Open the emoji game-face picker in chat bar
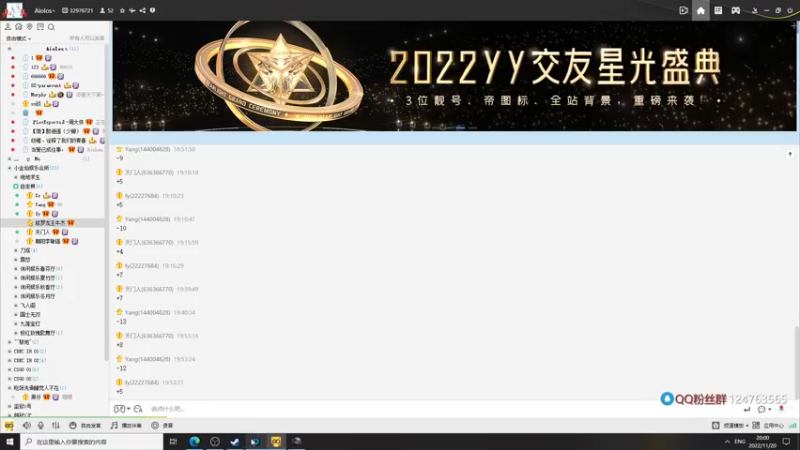The width and height of the screenshot is (800, 450). tap(119, 409)
